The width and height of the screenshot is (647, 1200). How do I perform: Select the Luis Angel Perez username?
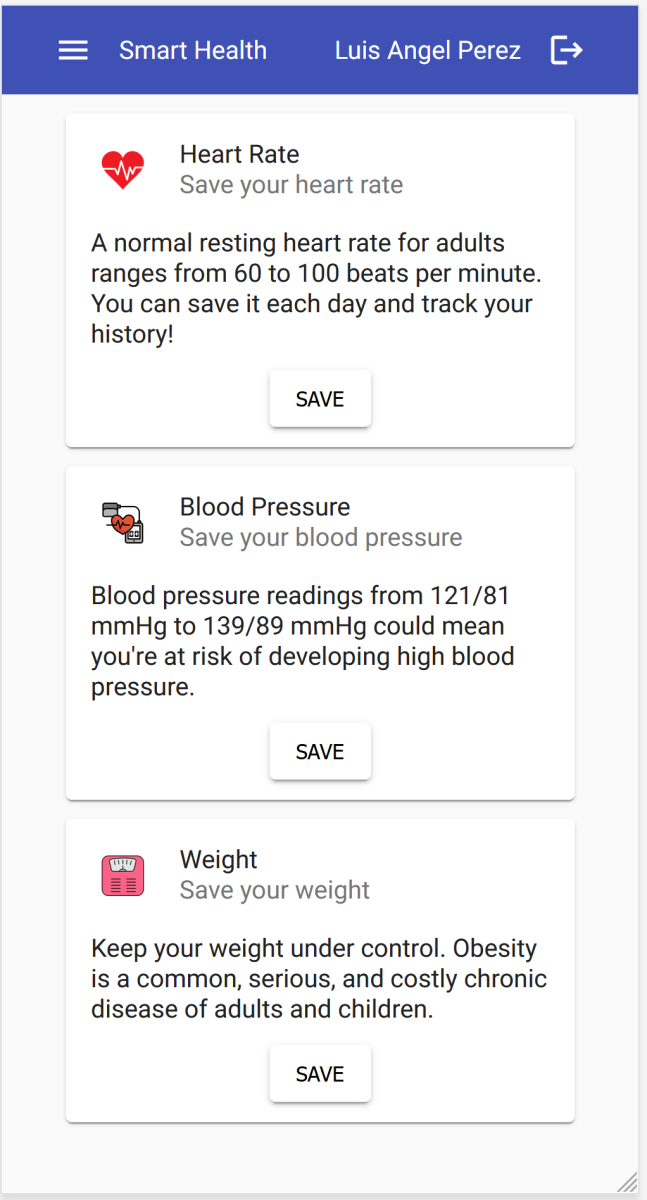point(427,51)
